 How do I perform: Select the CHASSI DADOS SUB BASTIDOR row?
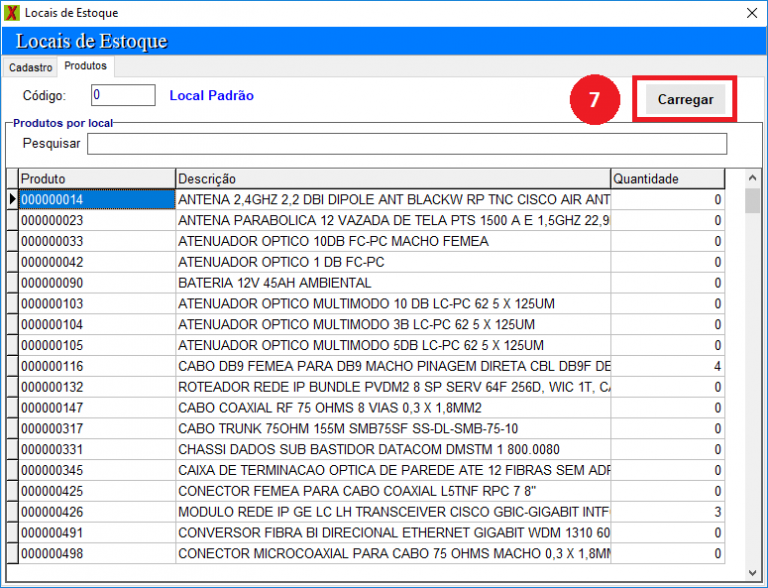click(x=392, y=450)
